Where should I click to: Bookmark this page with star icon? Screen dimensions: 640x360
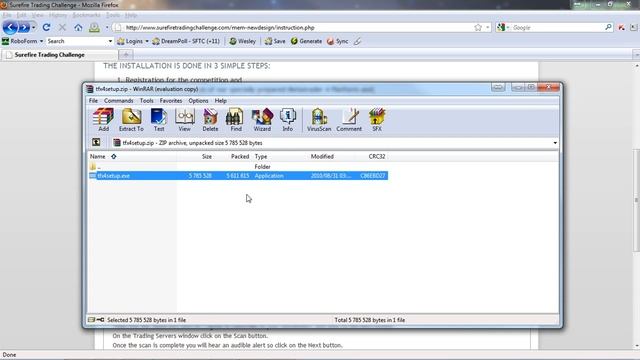(478, 27)
